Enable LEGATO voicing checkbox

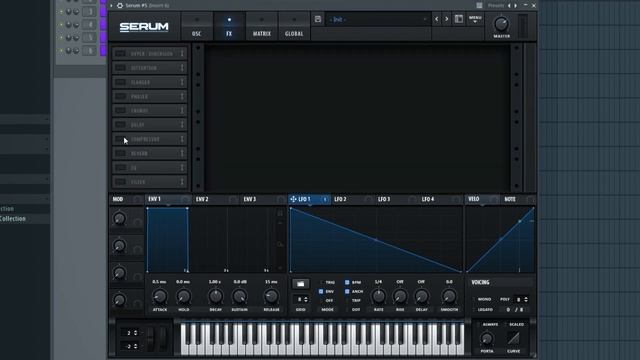pyautogui.click(x=474, y=310)
